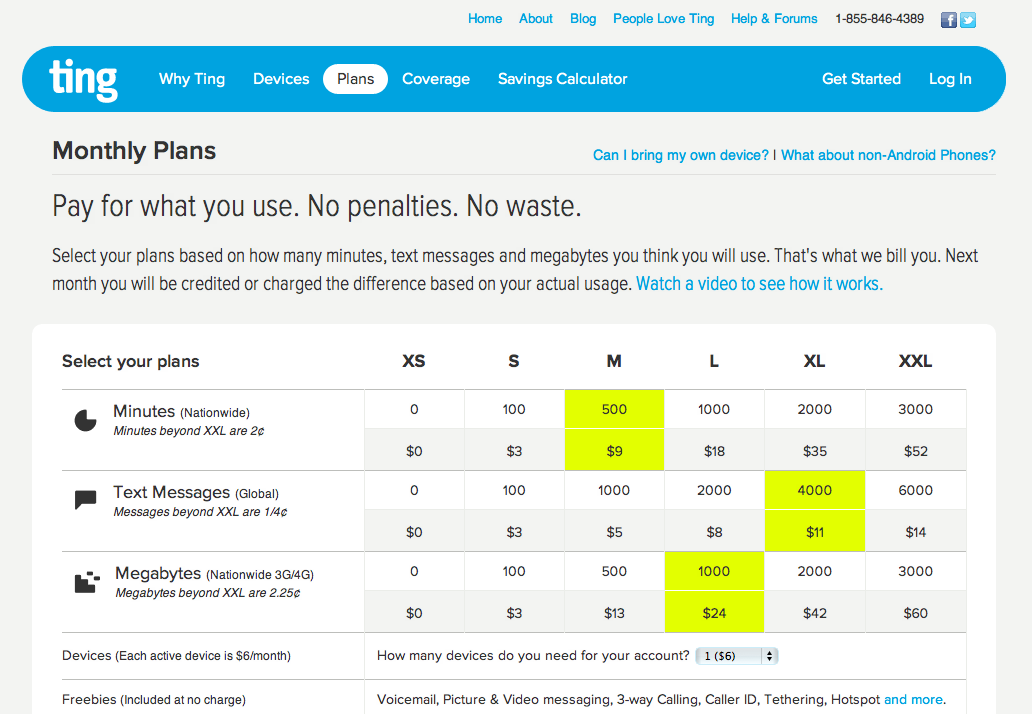Open "Watch a video to see how it works"
This screenshot has width=1032, height=714.
point(759,283)
